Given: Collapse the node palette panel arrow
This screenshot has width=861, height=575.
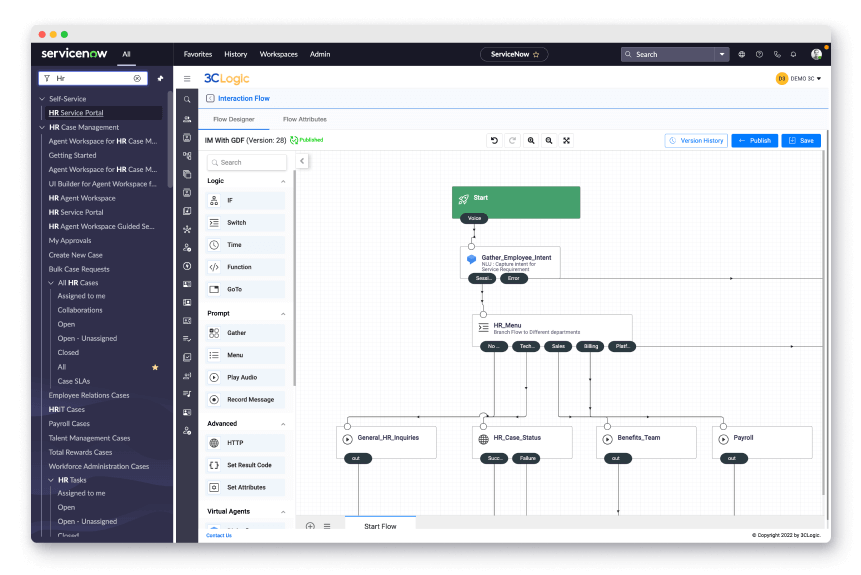Looking at the screenshot, I should (302, 161).
